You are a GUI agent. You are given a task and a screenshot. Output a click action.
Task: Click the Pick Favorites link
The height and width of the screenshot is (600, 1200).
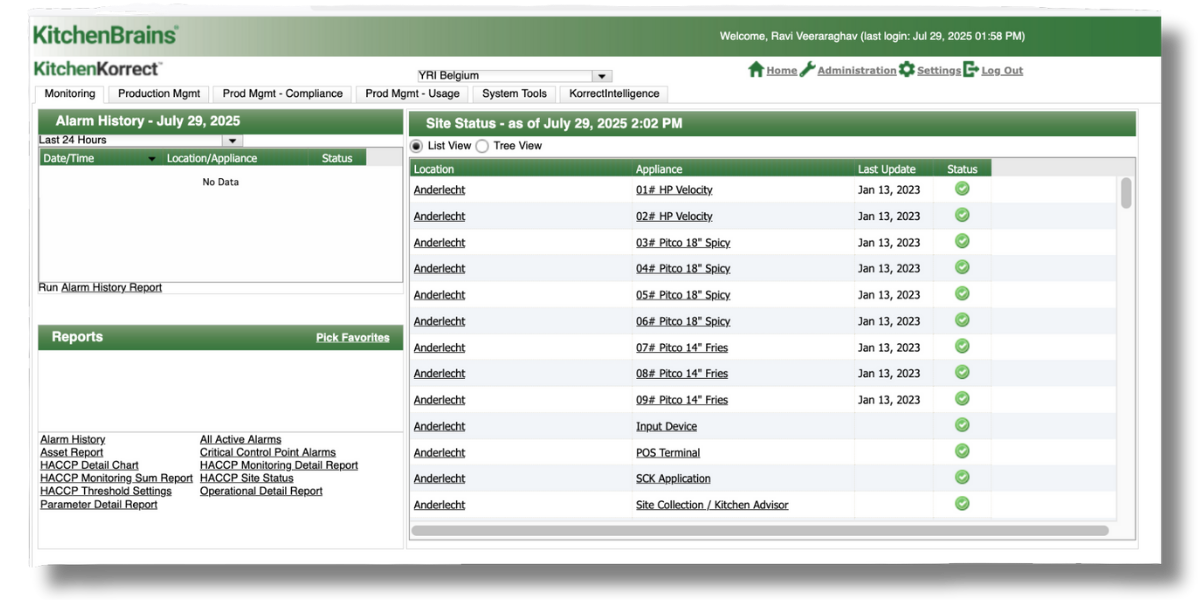(353, 338)
